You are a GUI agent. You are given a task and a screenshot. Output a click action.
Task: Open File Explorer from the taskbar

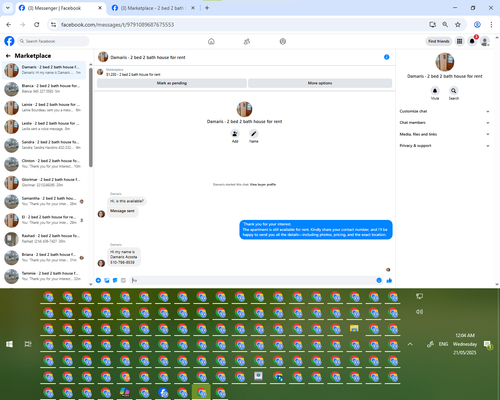[354, 328]
